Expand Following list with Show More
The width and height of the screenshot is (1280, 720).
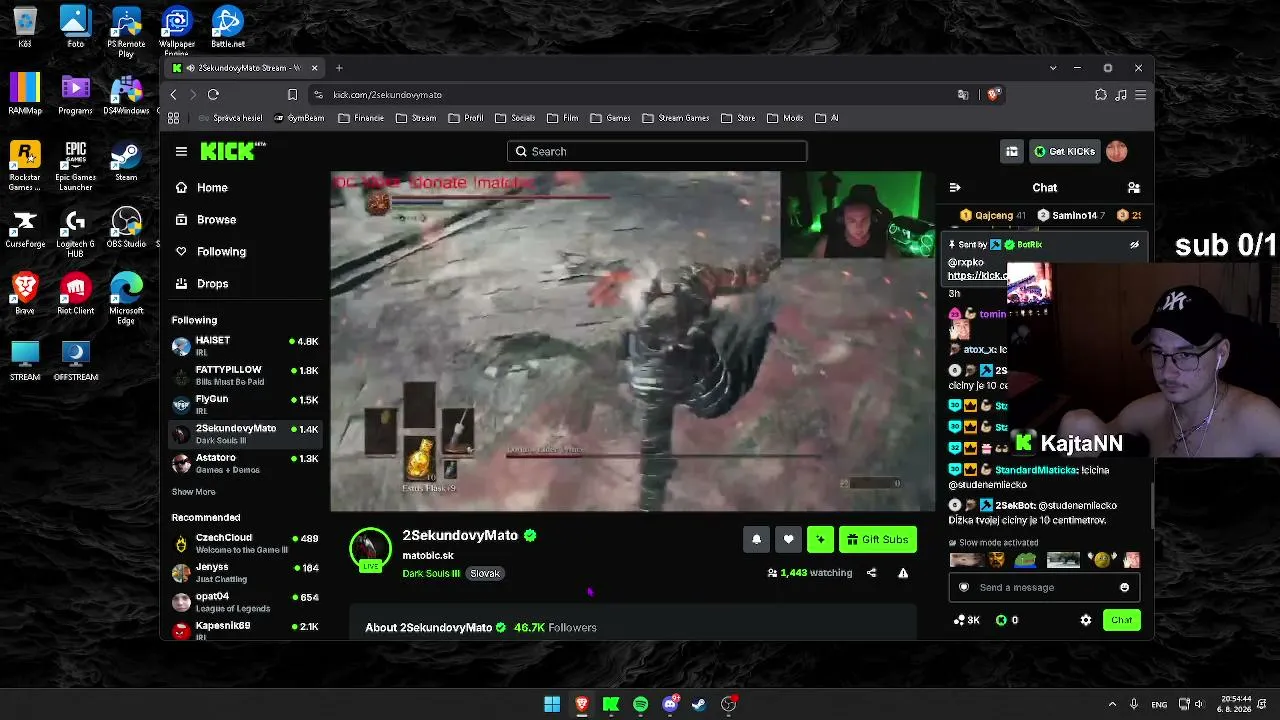(193, 492)
